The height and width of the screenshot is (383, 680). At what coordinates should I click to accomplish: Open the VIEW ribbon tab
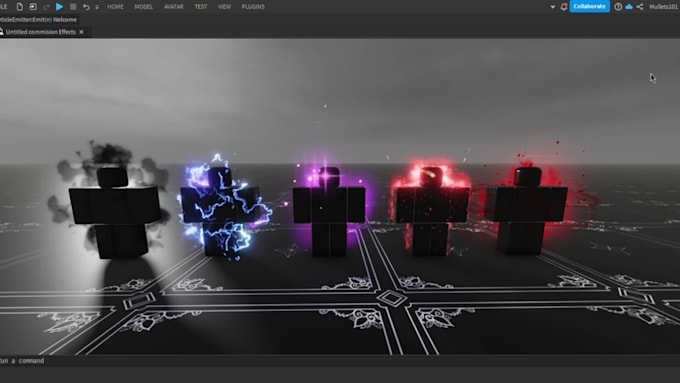pos(224,7)
